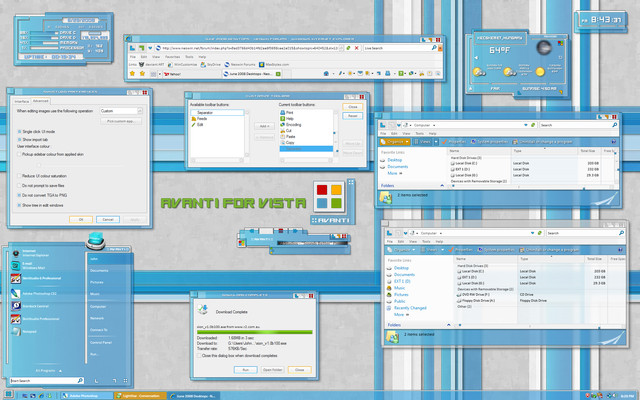Click the media player seek bar
Viewport: 640px width, 400px height.
[312, 243]
